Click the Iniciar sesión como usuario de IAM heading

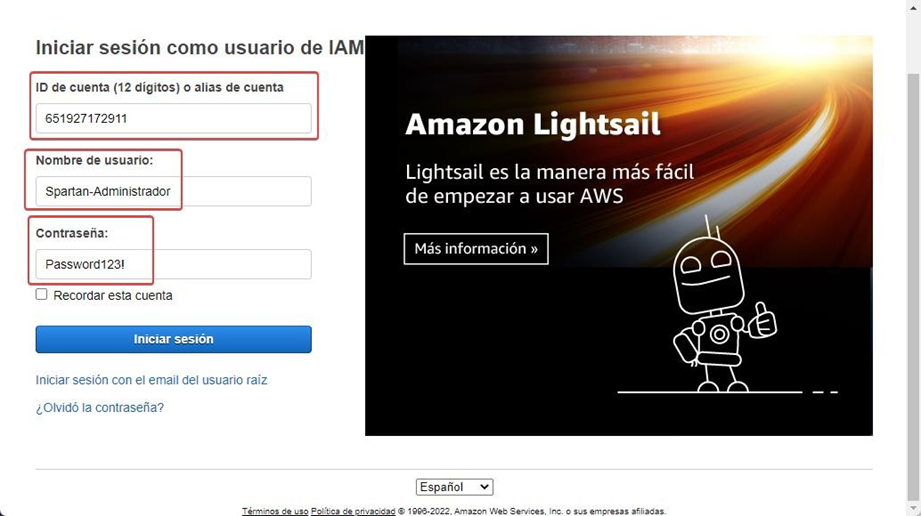[200, 47]
